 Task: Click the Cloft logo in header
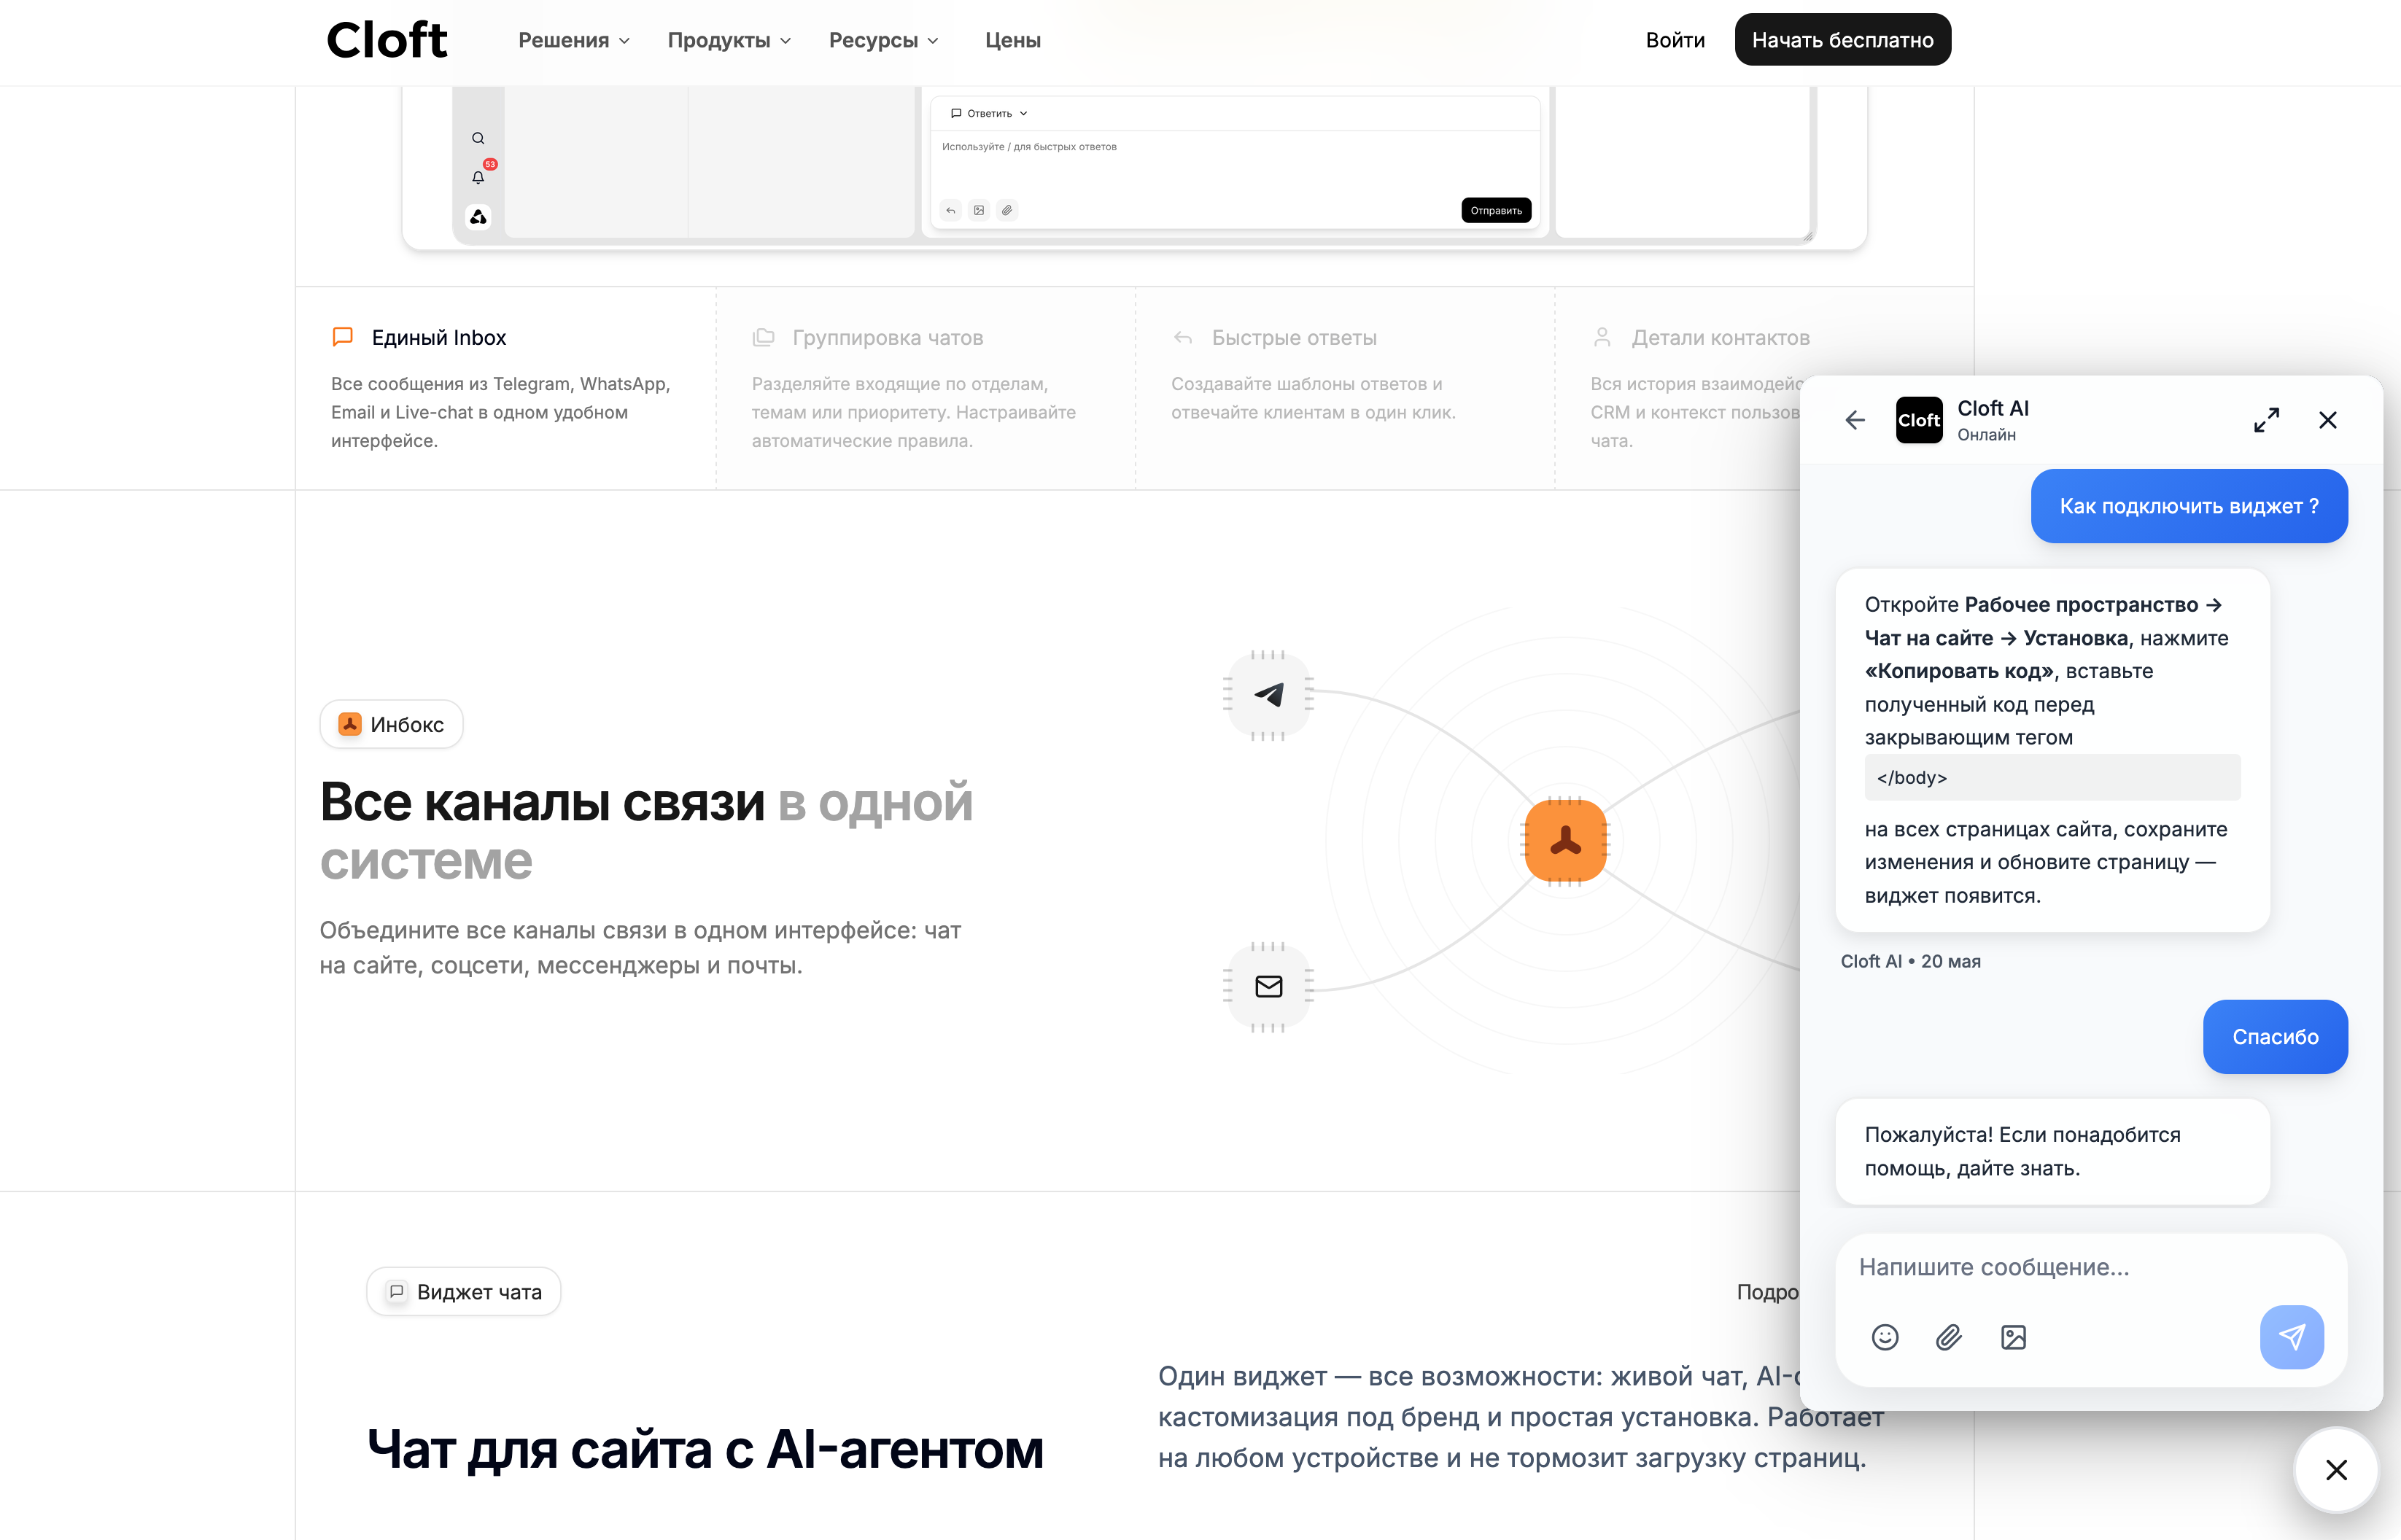tap(386, 40)
